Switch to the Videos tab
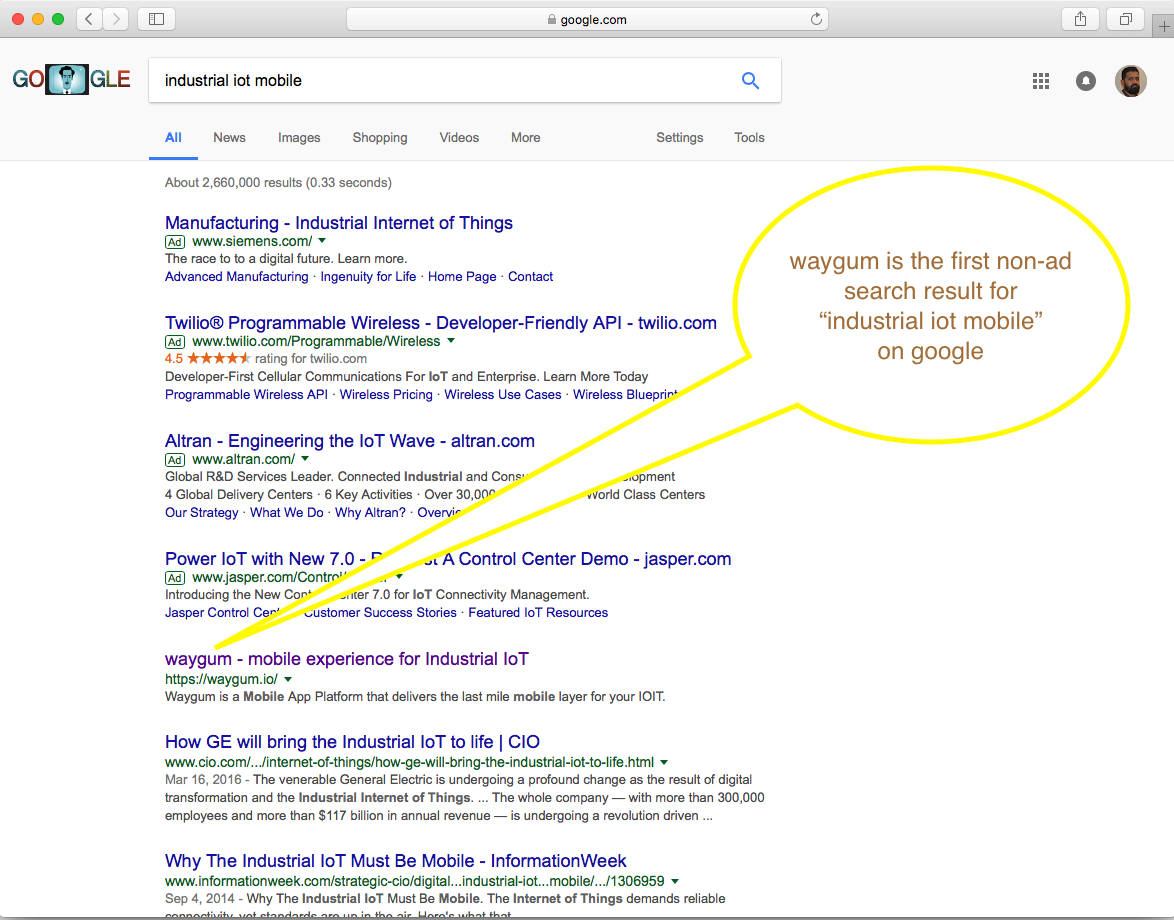Image resolution: width=1174 pixels, height=920 pixels. click(459, 138)
